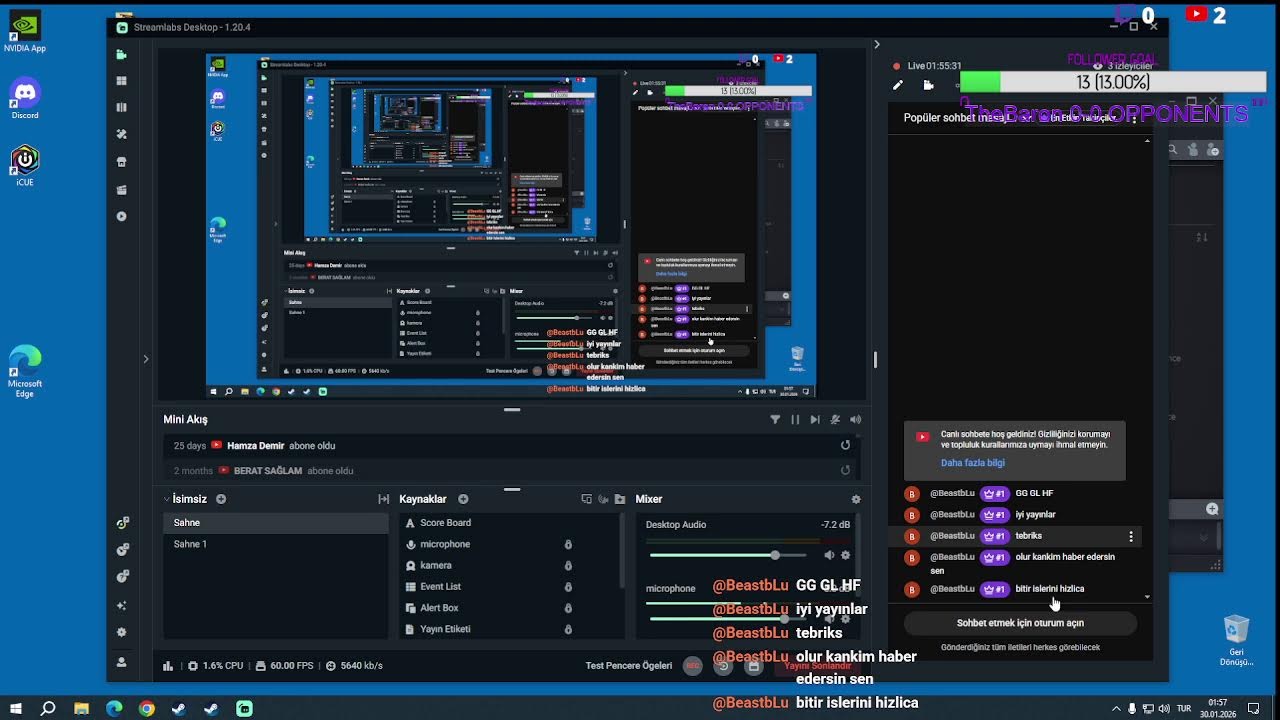
Task: Click Test Pencere Ögeleri button
Action: coord(629,665)
